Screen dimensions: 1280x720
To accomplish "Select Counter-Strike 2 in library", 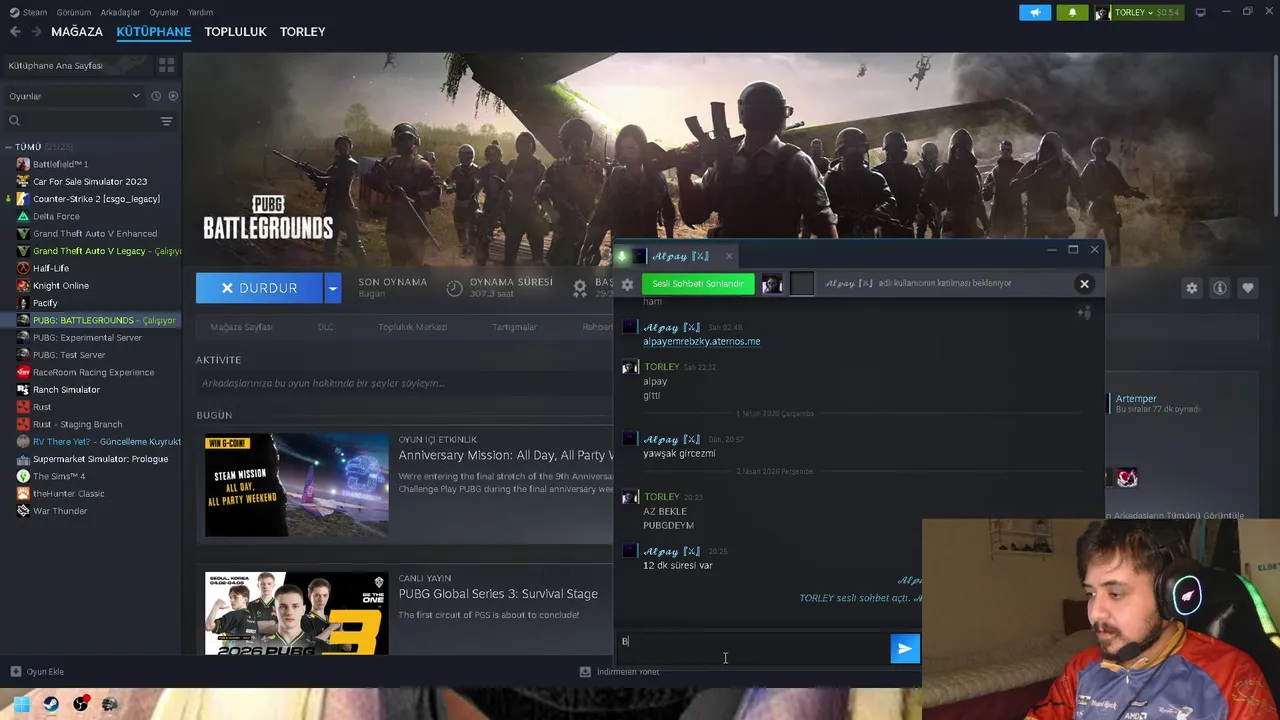I will [x=96, y=199].
